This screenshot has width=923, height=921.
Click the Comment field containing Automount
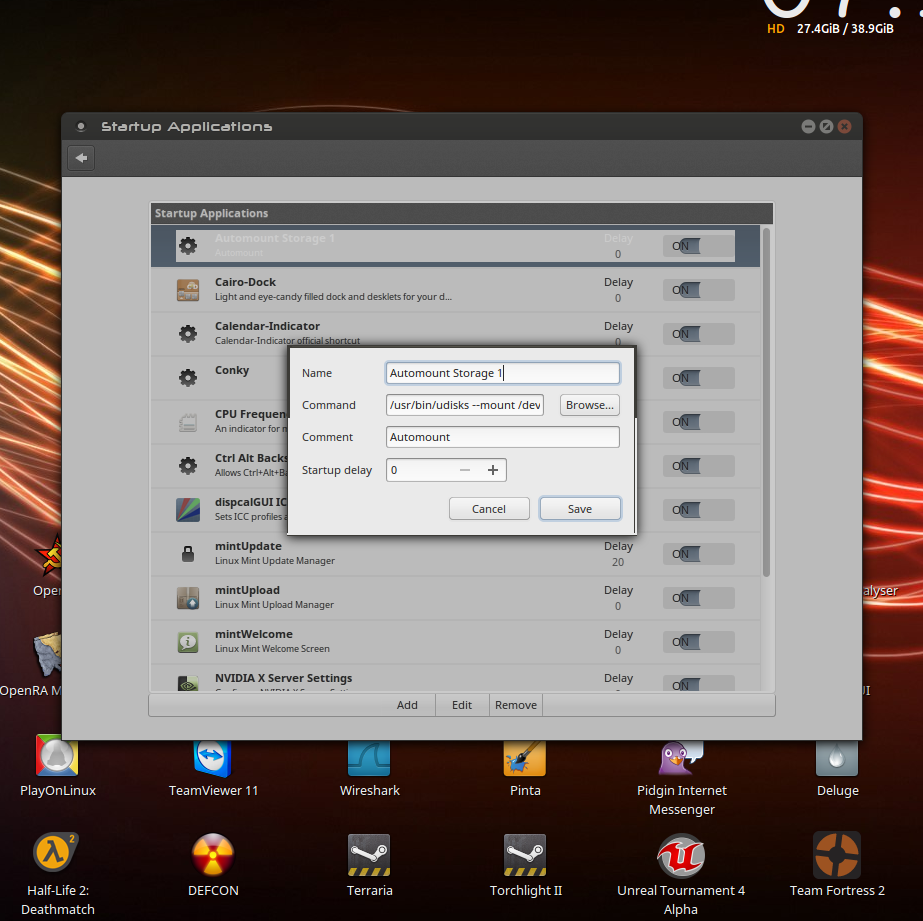(503, 437)
